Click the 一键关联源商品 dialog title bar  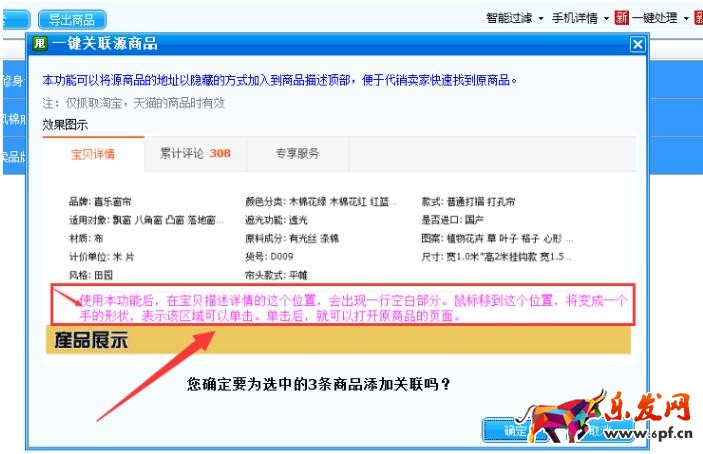pyautogui.click(x=337, y=44)
